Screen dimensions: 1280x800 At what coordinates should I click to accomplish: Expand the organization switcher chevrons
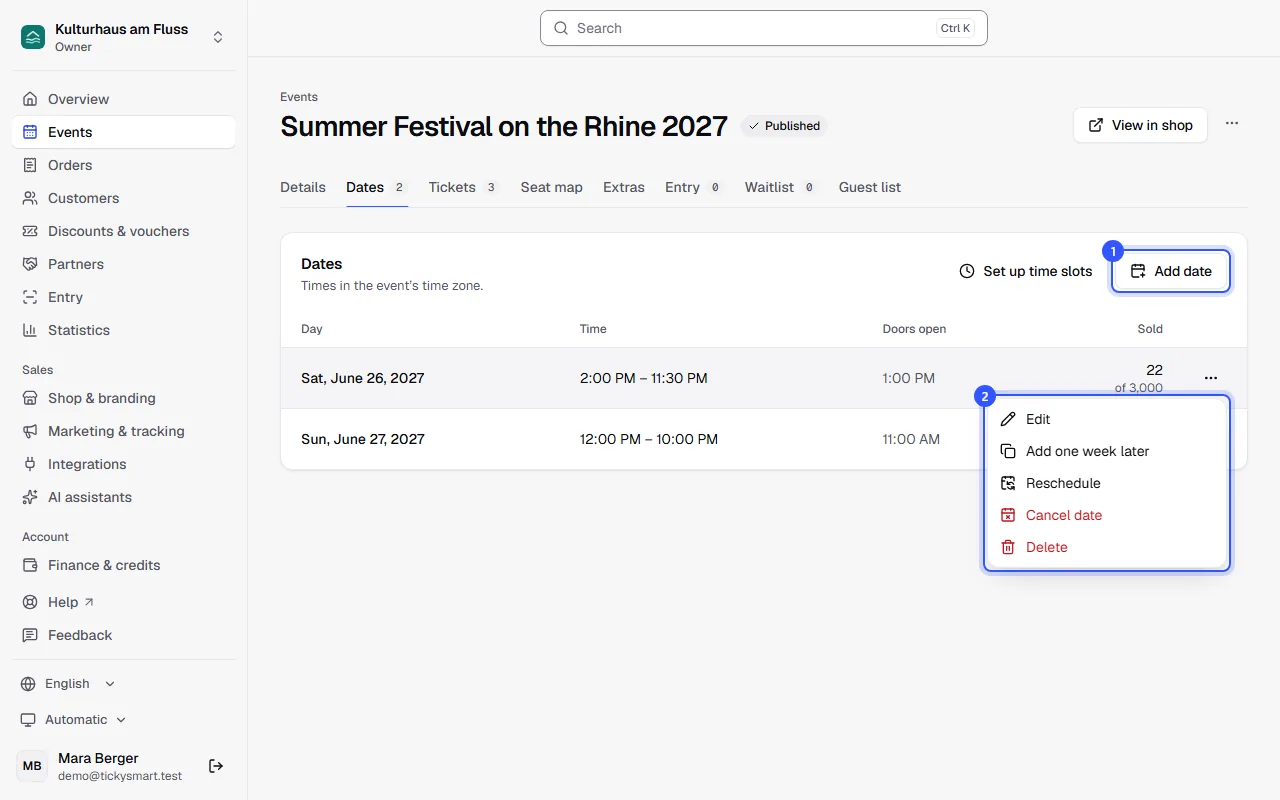218,37
